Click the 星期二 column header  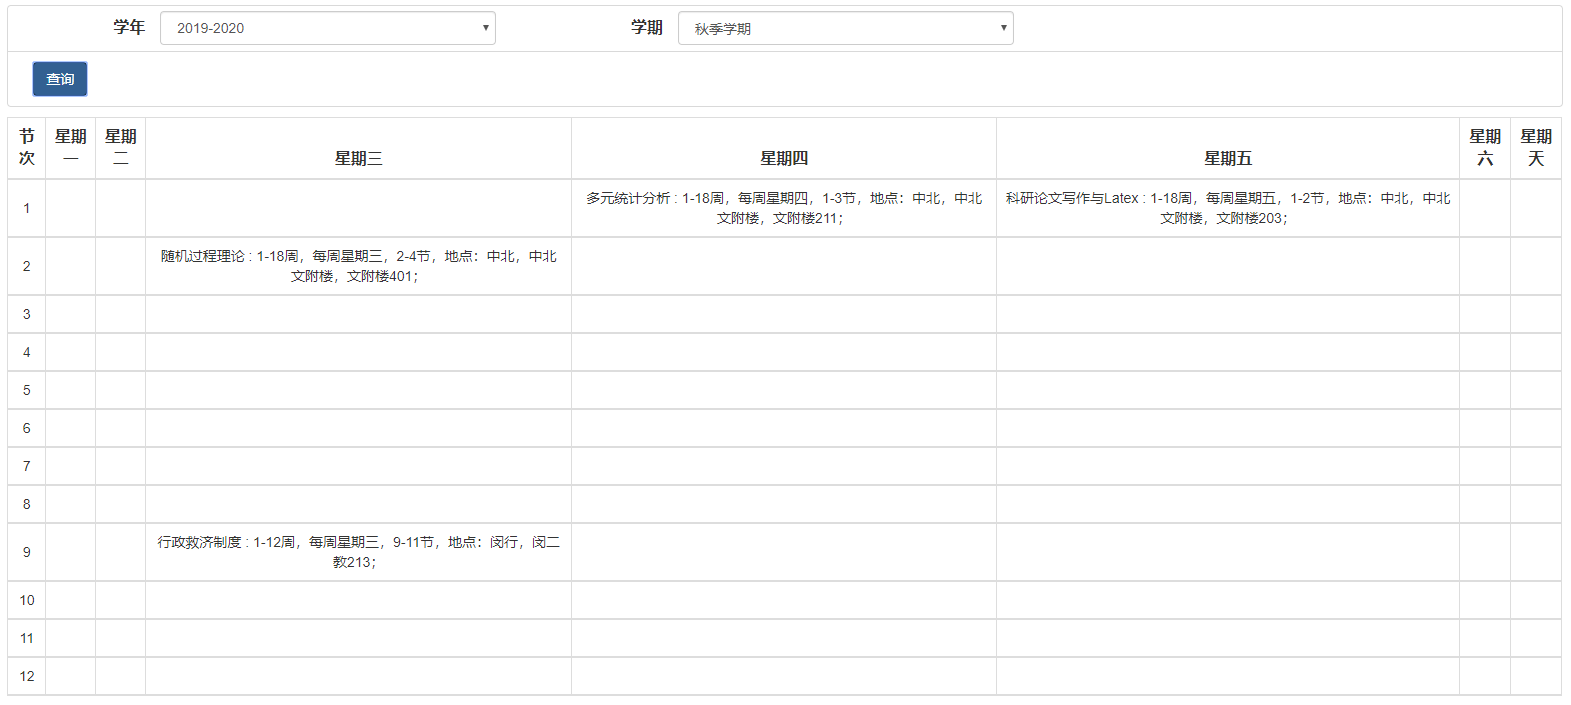(x=120, y=147)
